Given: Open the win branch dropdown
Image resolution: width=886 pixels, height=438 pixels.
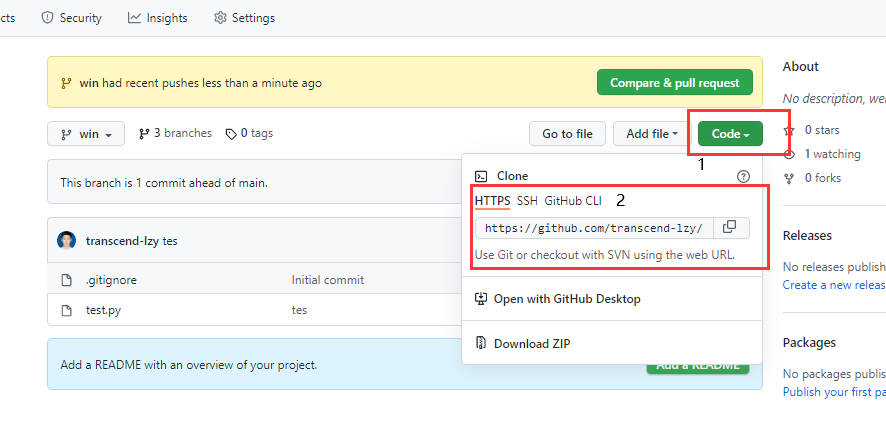Looking at the screenshot, I should pos(86,134).
